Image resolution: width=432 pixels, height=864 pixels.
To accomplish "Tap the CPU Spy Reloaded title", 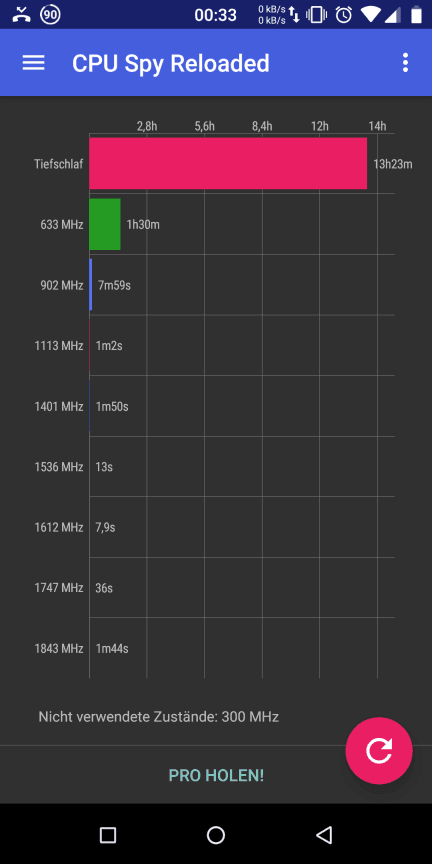I will (x=171, y=63).
